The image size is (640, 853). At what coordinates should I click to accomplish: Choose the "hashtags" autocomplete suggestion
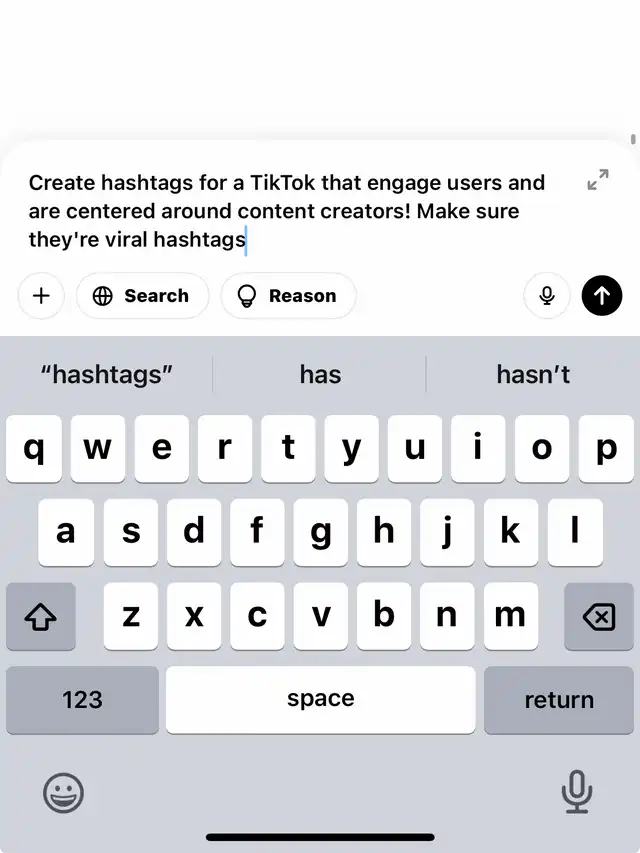point(107,375)
